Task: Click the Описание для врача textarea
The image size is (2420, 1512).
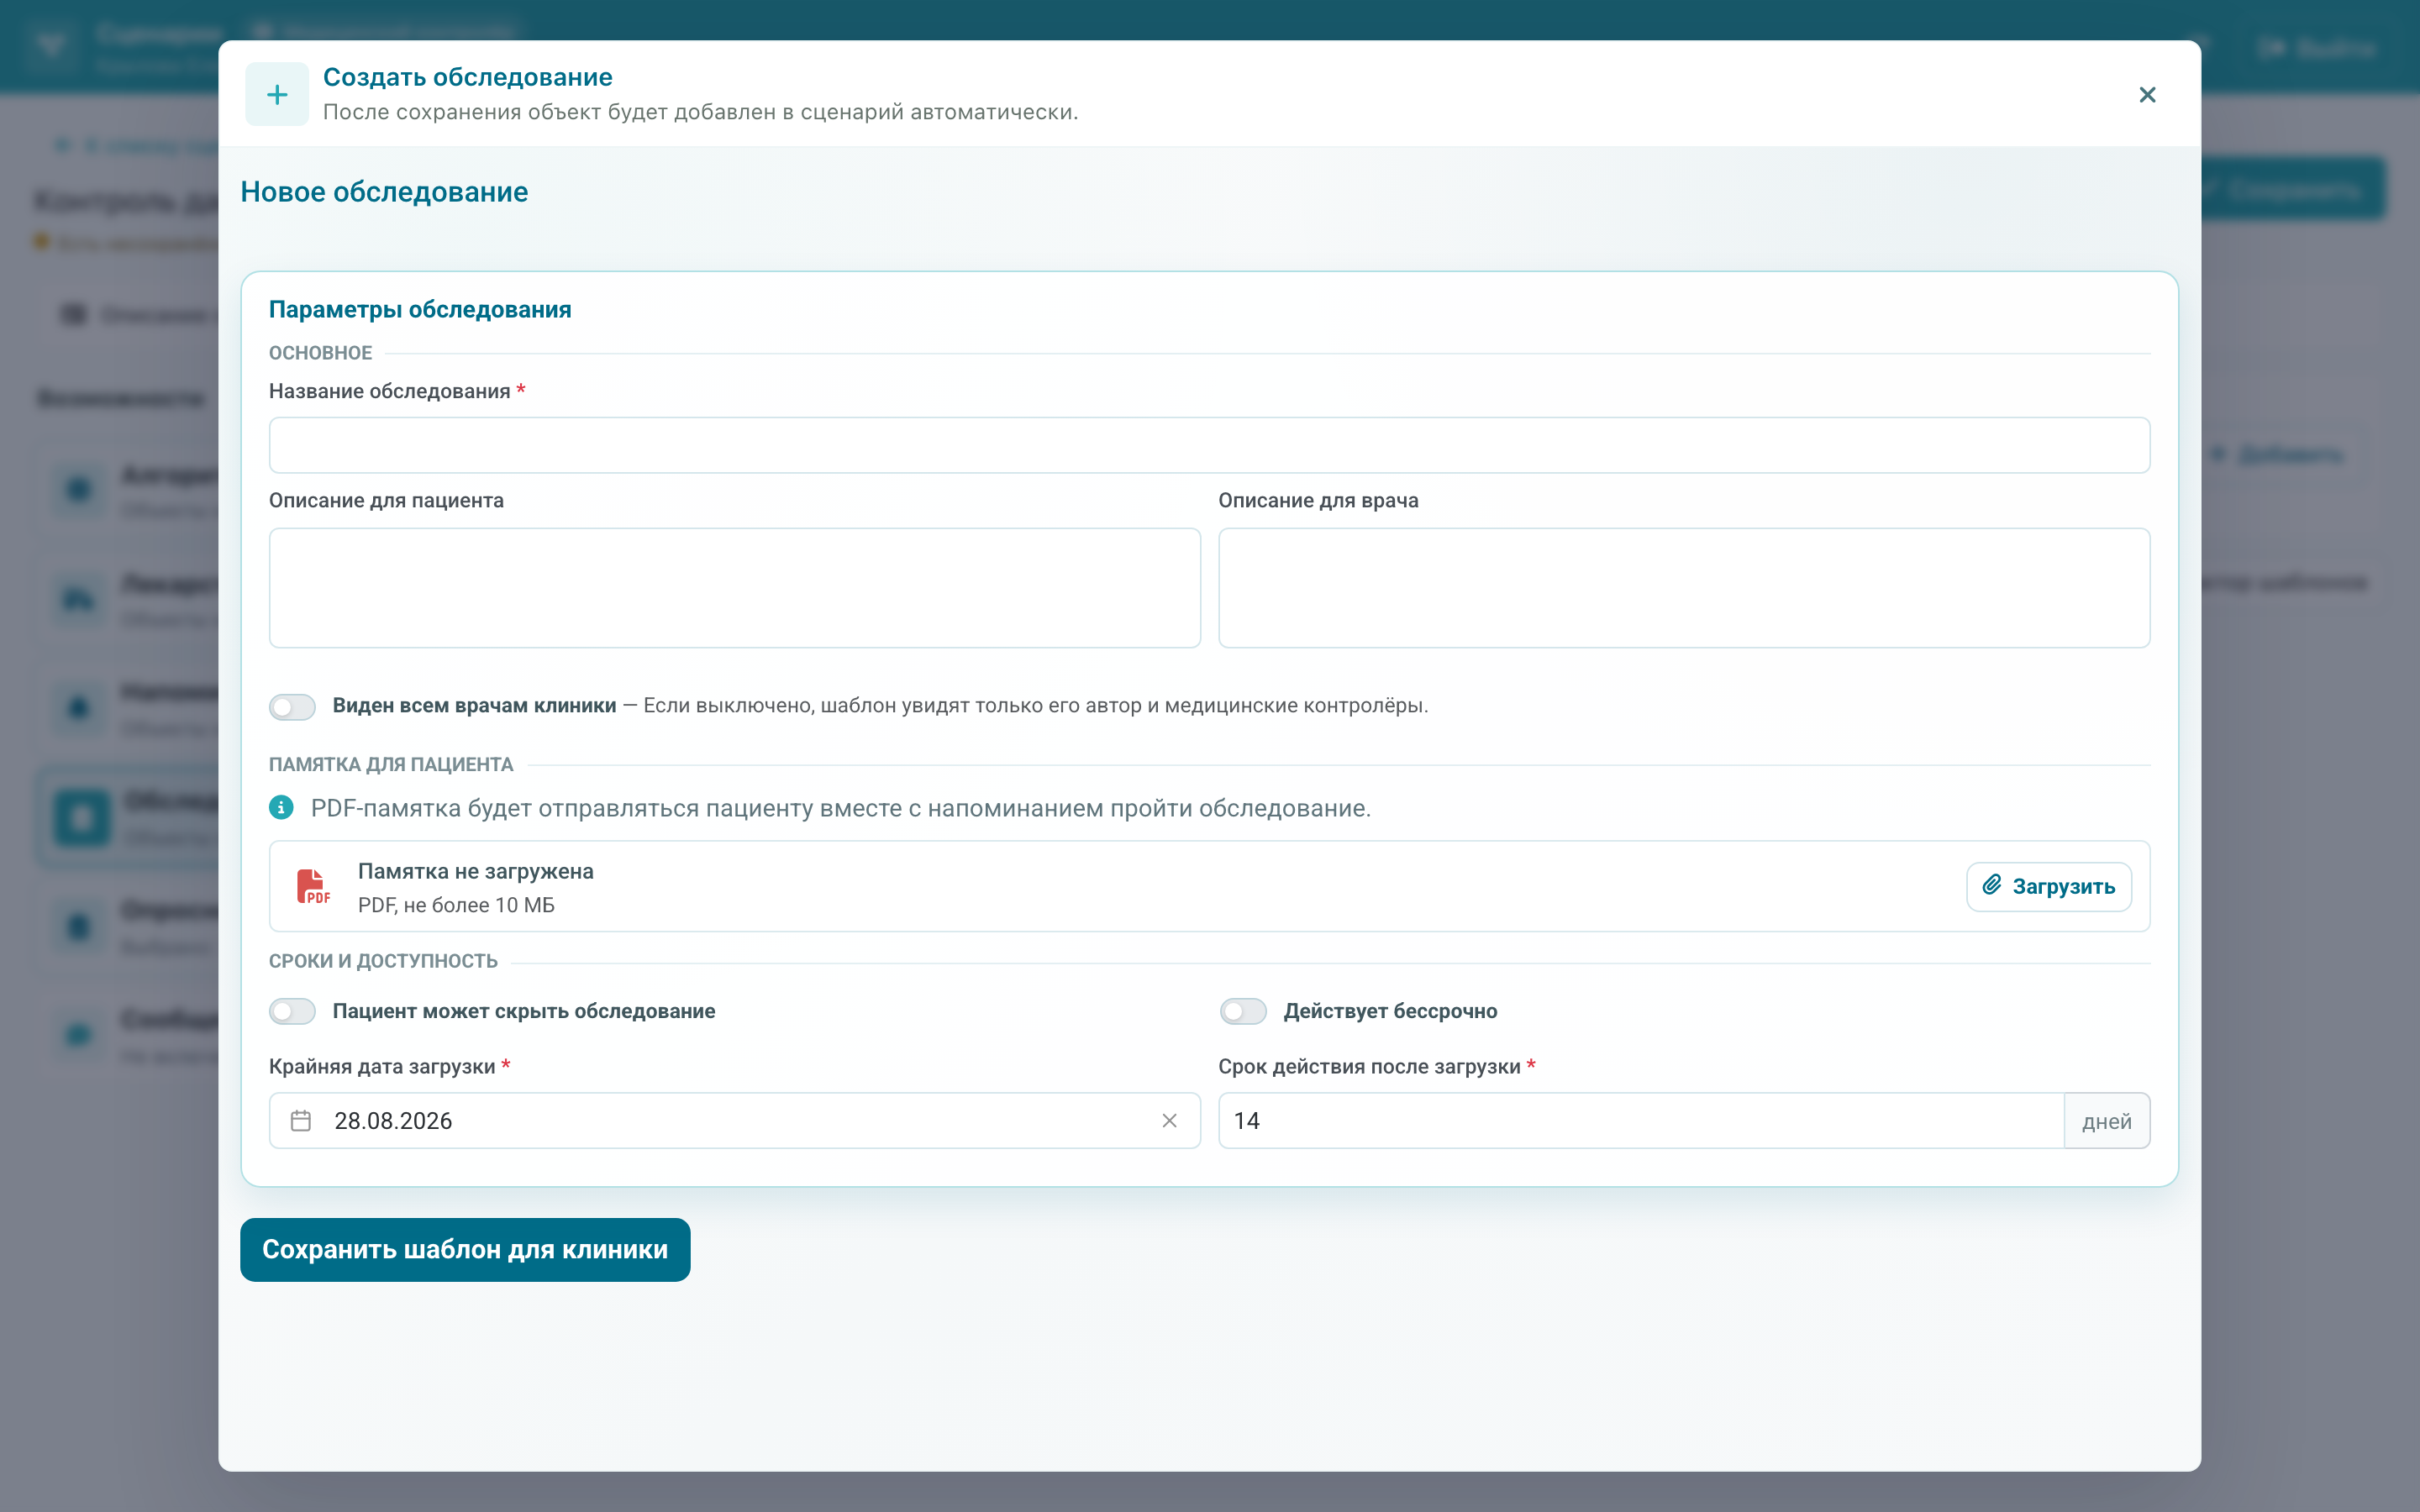Action: 1684,588
